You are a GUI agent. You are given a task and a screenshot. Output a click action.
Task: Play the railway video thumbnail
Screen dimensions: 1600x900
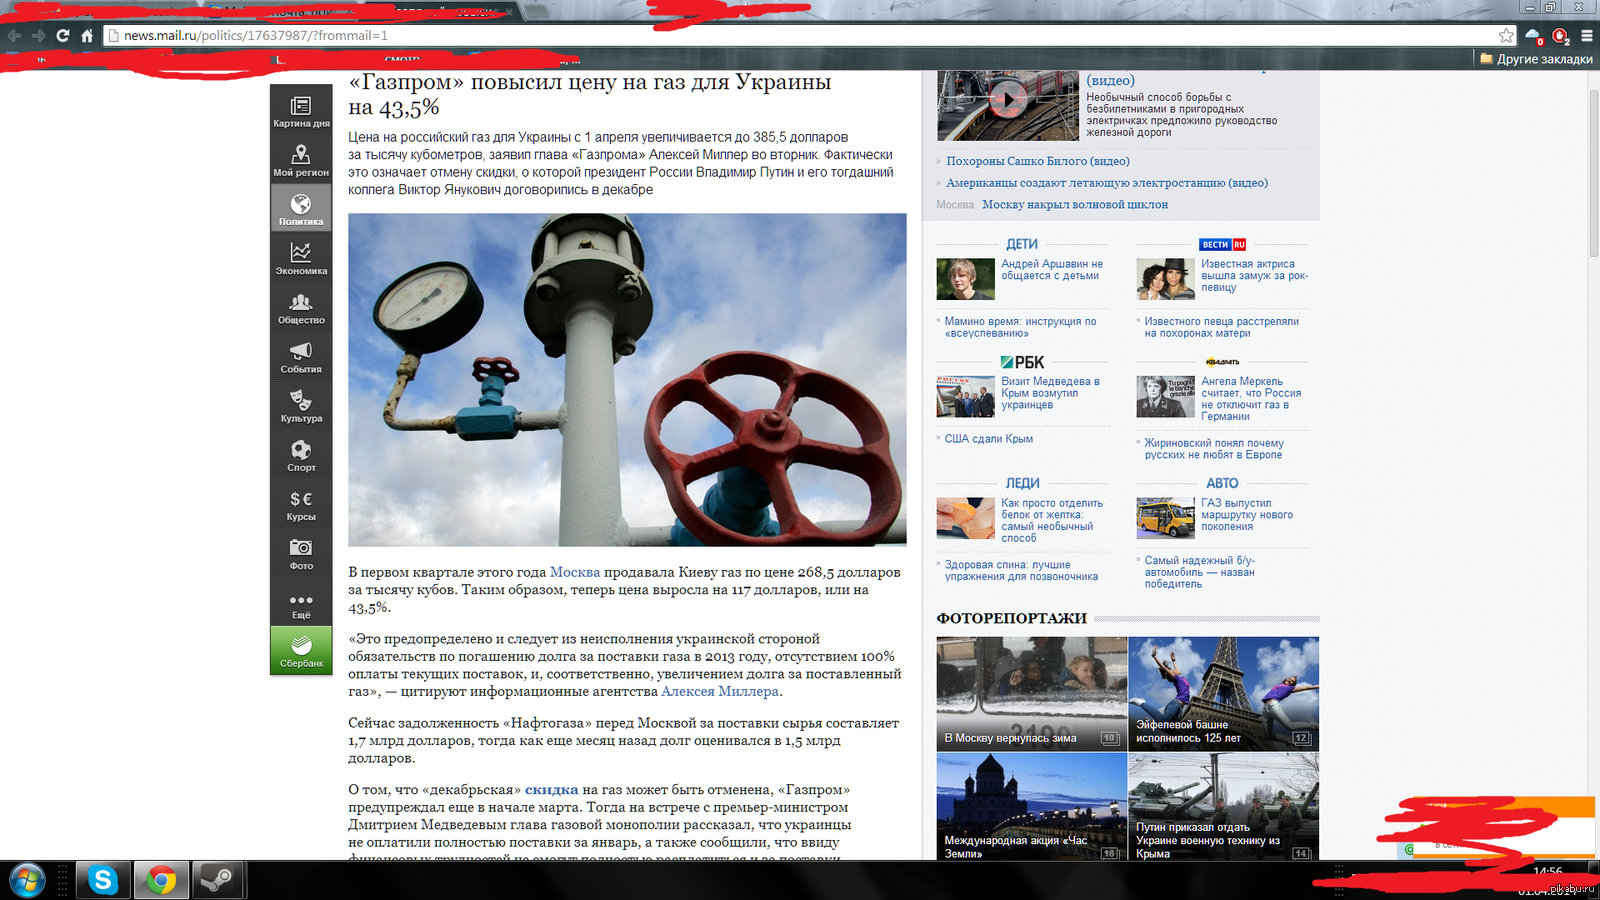coord(1008,99)
